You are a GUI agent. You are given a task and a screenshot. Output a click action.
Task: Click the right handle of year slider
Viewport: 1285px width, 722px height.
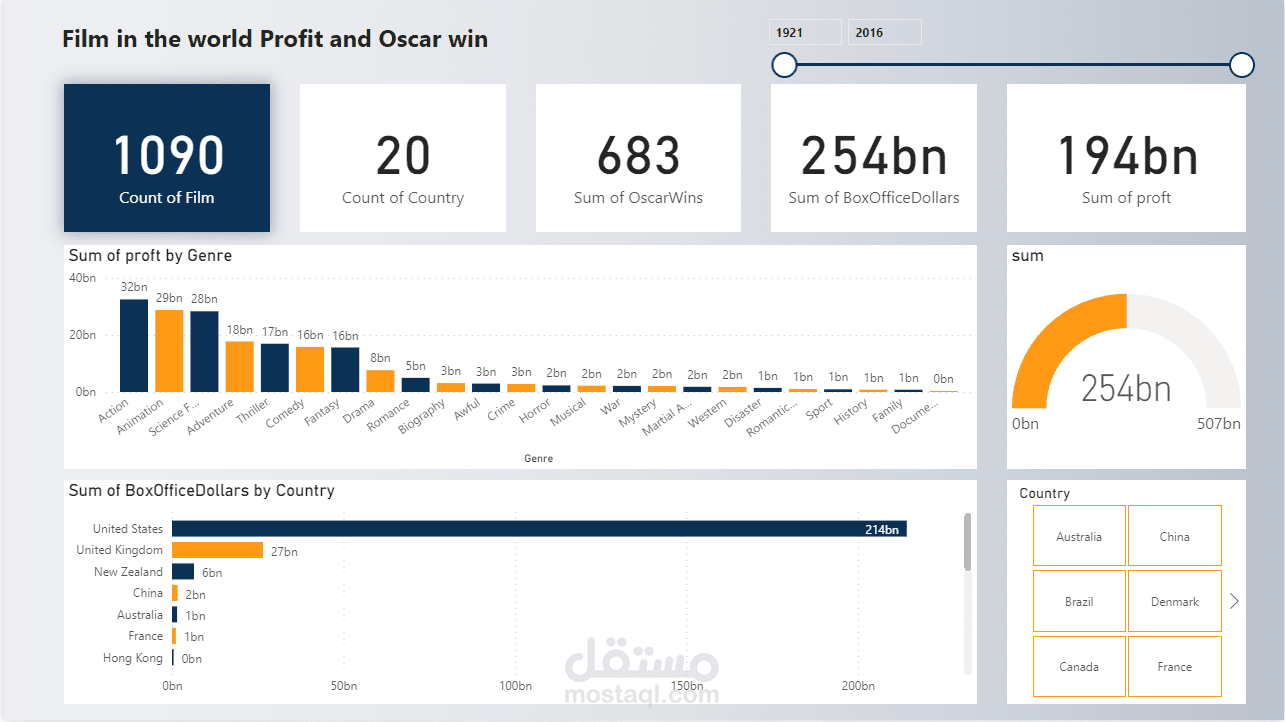[x=1241, y=65]
